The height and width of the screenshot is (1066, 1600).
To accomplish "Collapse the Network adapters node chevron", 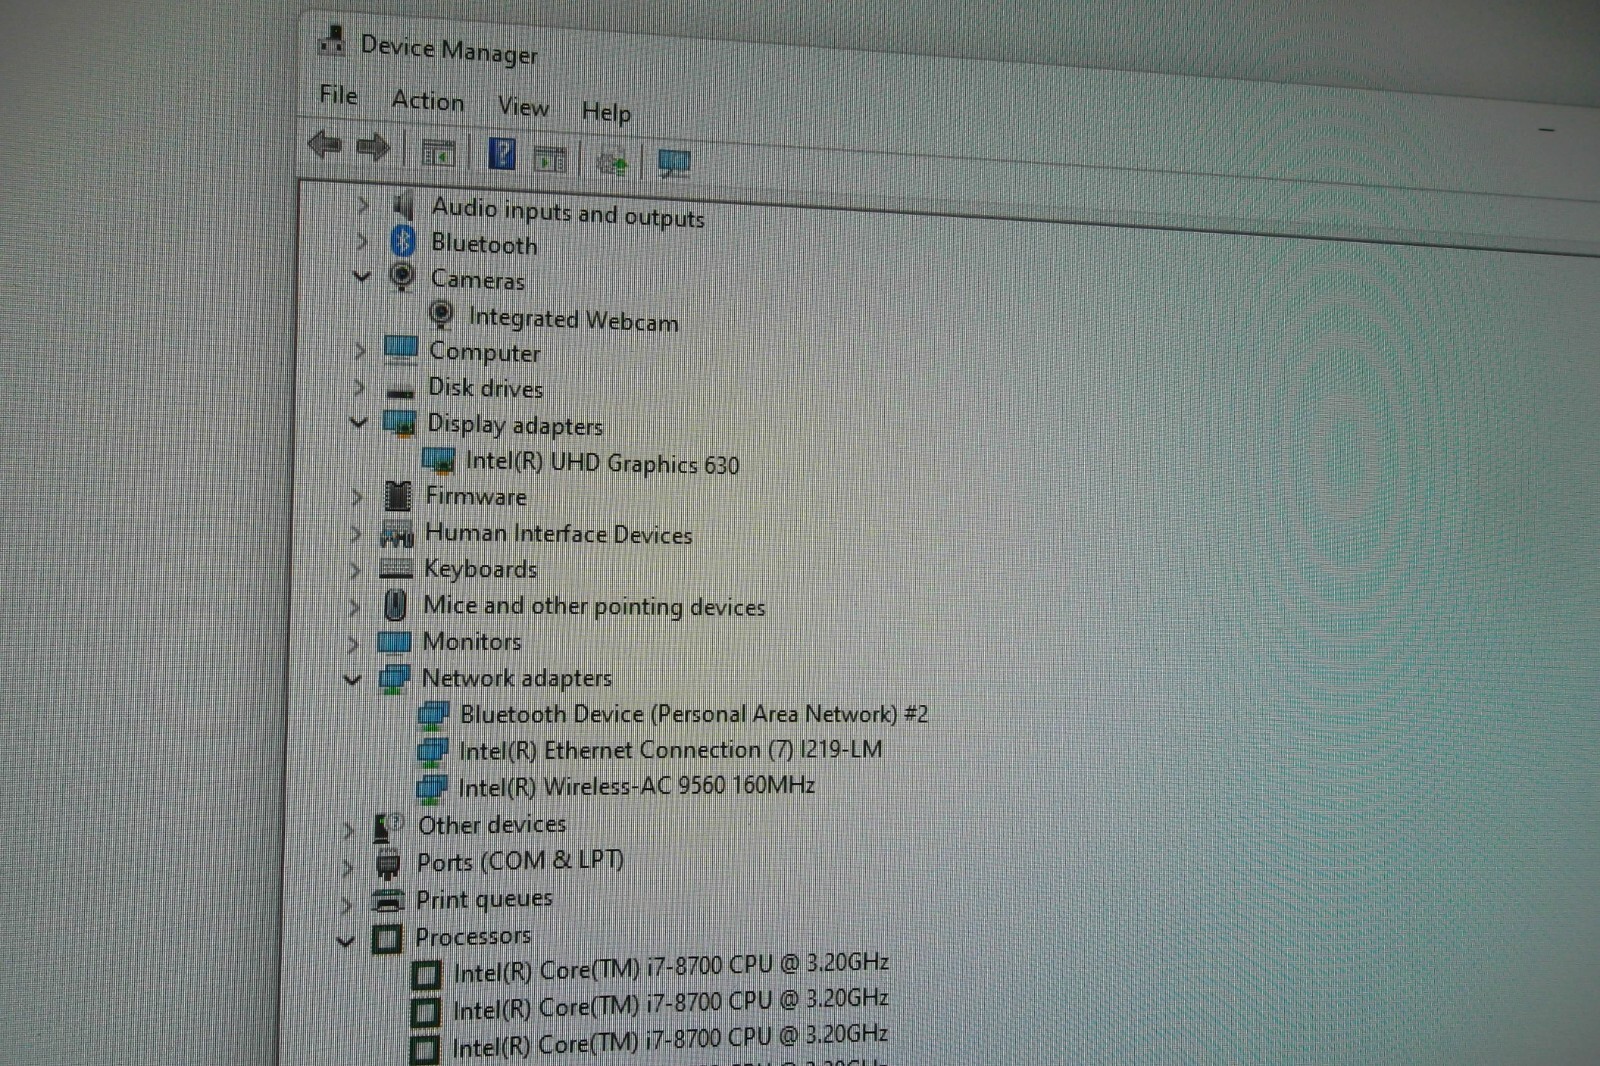I will tap(352, 680).
